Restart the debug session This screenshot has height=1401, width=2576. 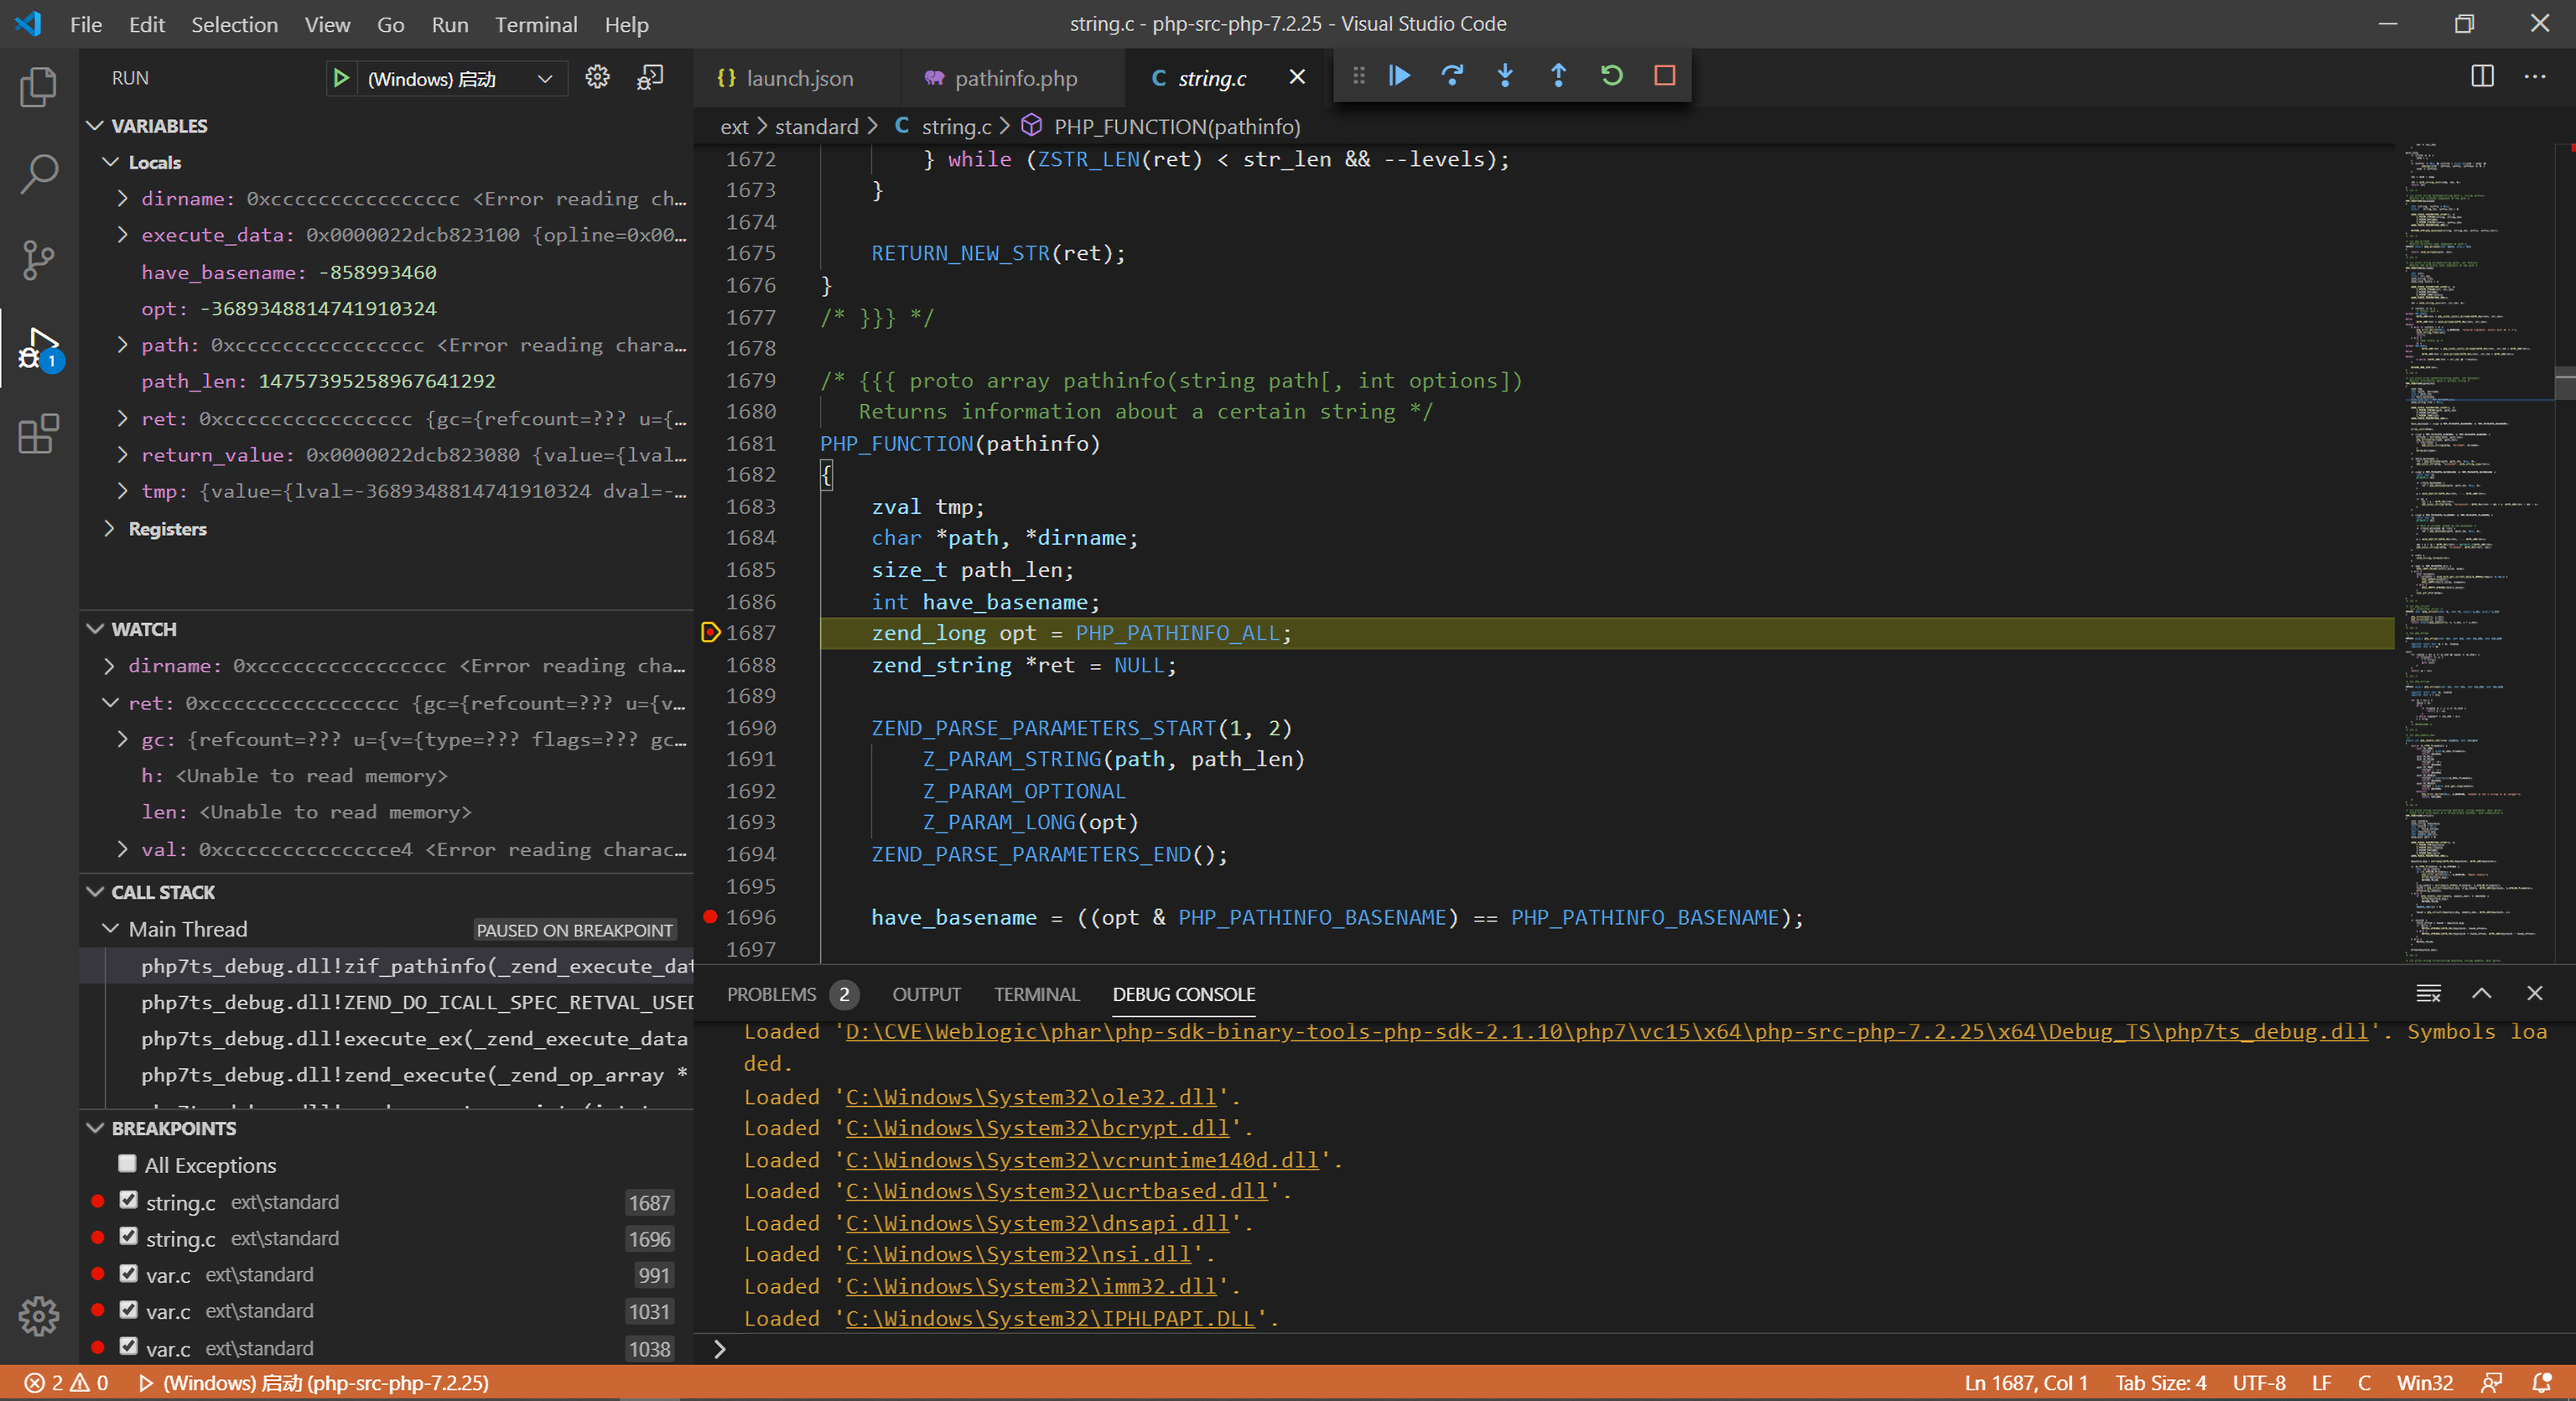1611,75
